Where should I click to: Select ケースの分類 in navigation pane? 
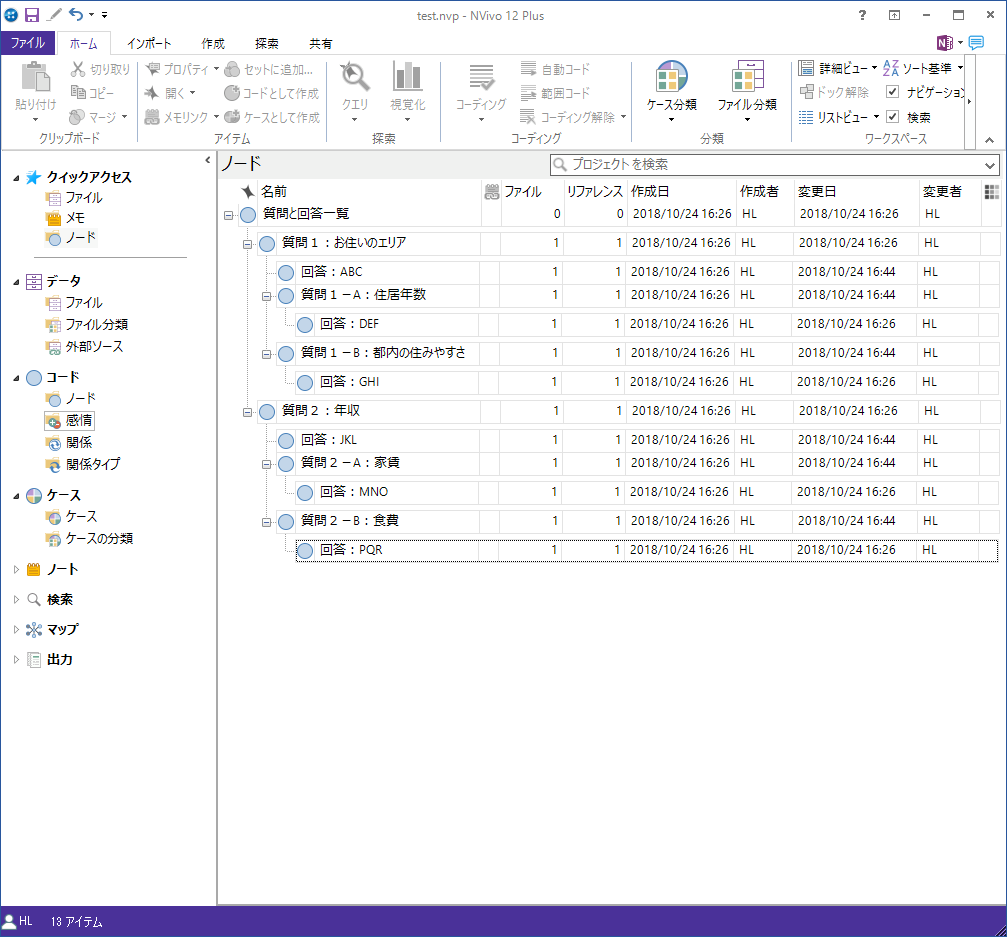tap(99, 539)
